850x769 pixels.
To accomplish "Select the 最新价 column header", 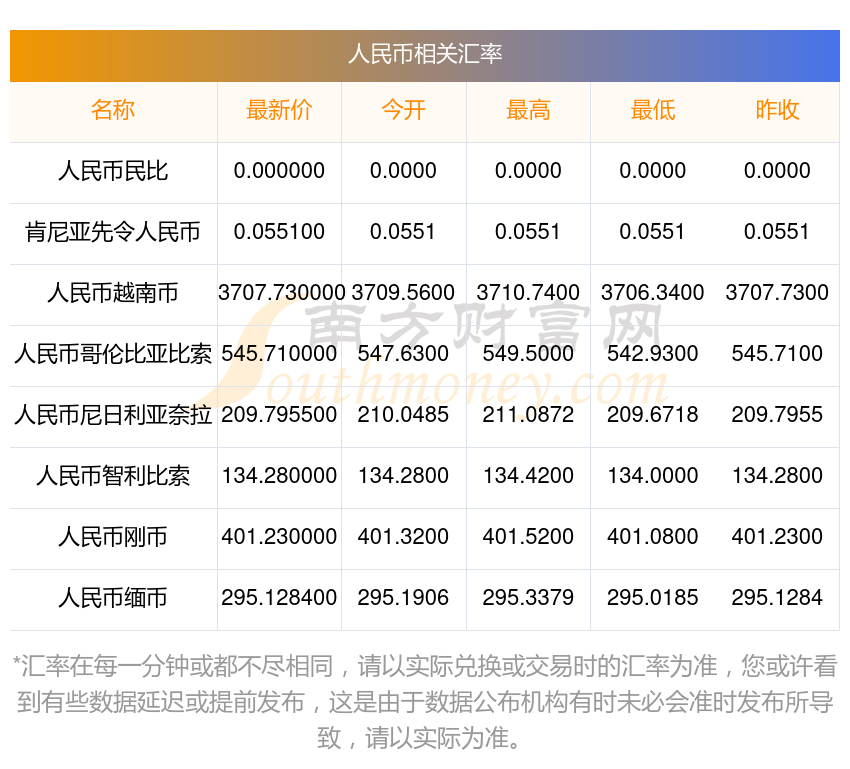I will tap(279, 110).
